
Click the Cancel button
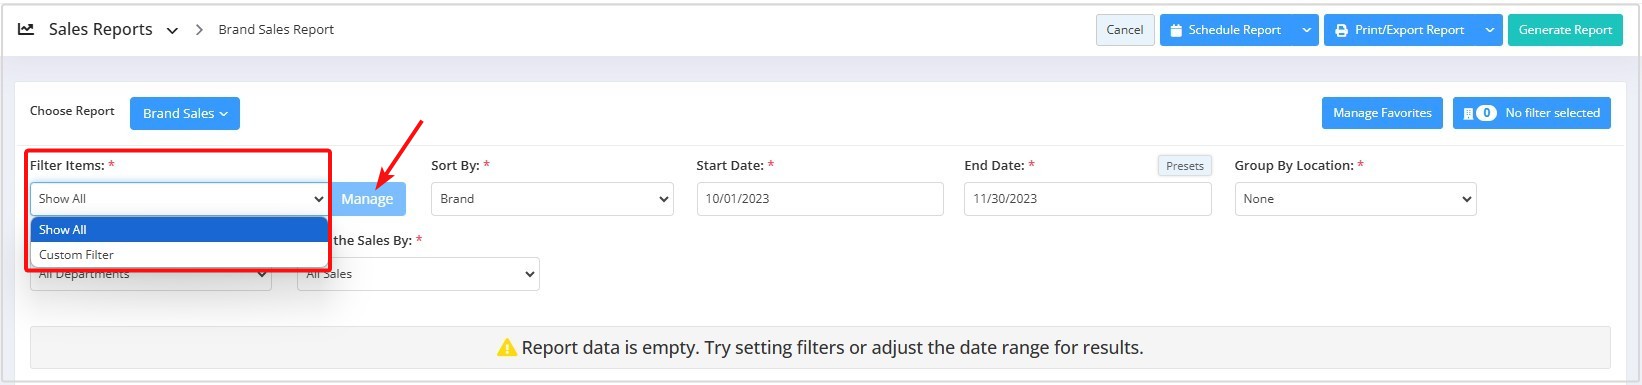1125,30
